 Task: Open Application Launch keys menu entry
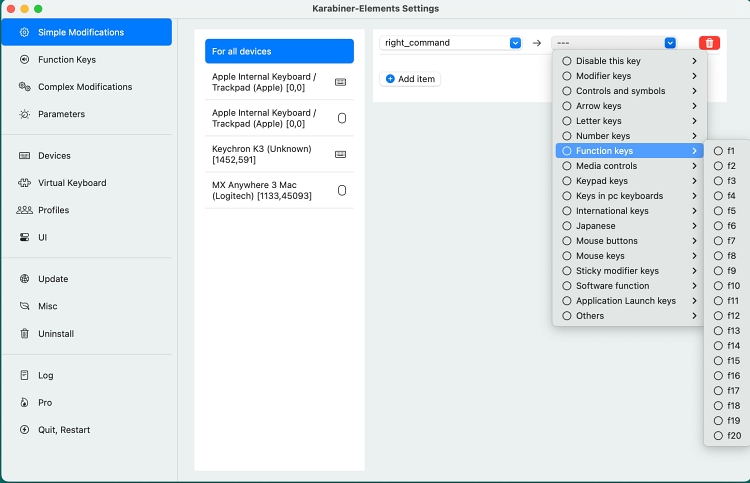(629, 301)
